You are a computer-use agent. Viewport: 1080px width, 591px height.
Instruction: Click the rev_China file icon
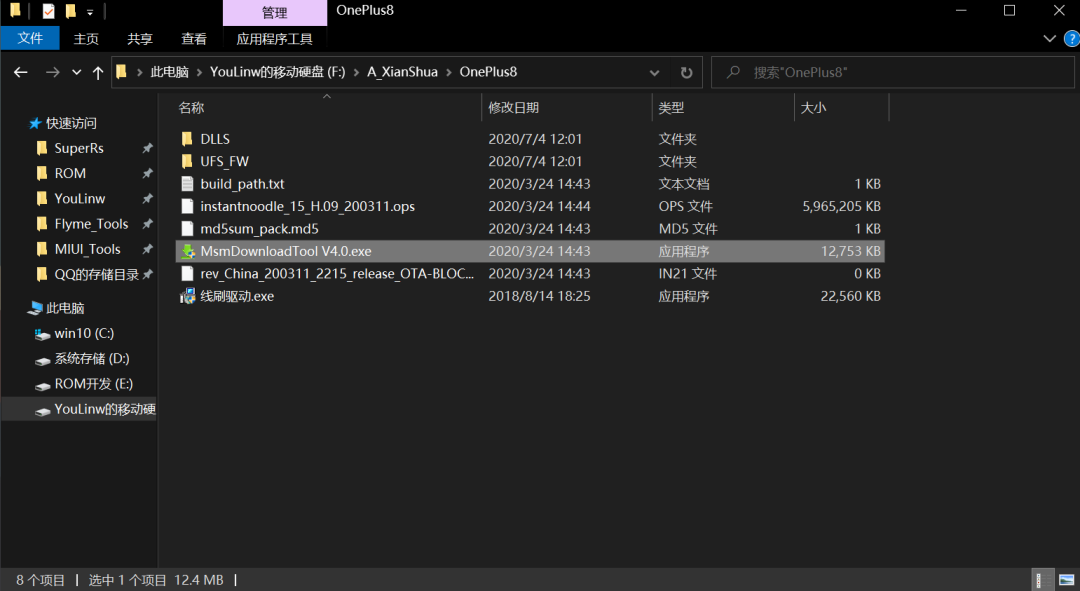click(x=187, y=273)
